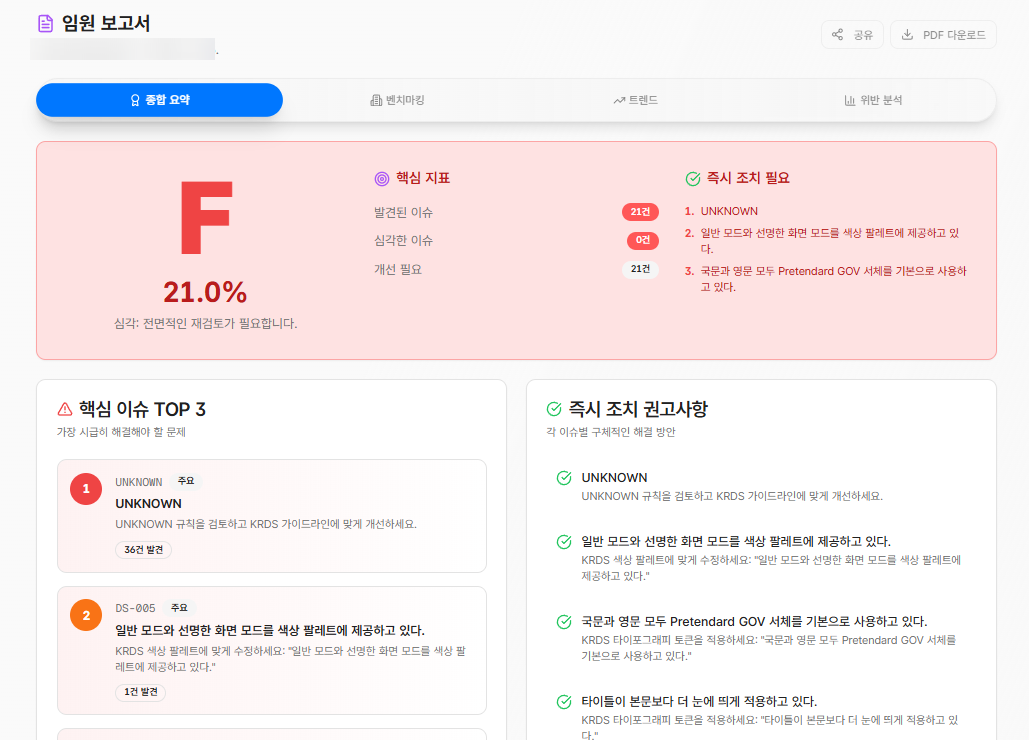1029x740 pixels.
Task: Click the check icon next to UNKNOWN recommendation
Action: click(564, 478)
